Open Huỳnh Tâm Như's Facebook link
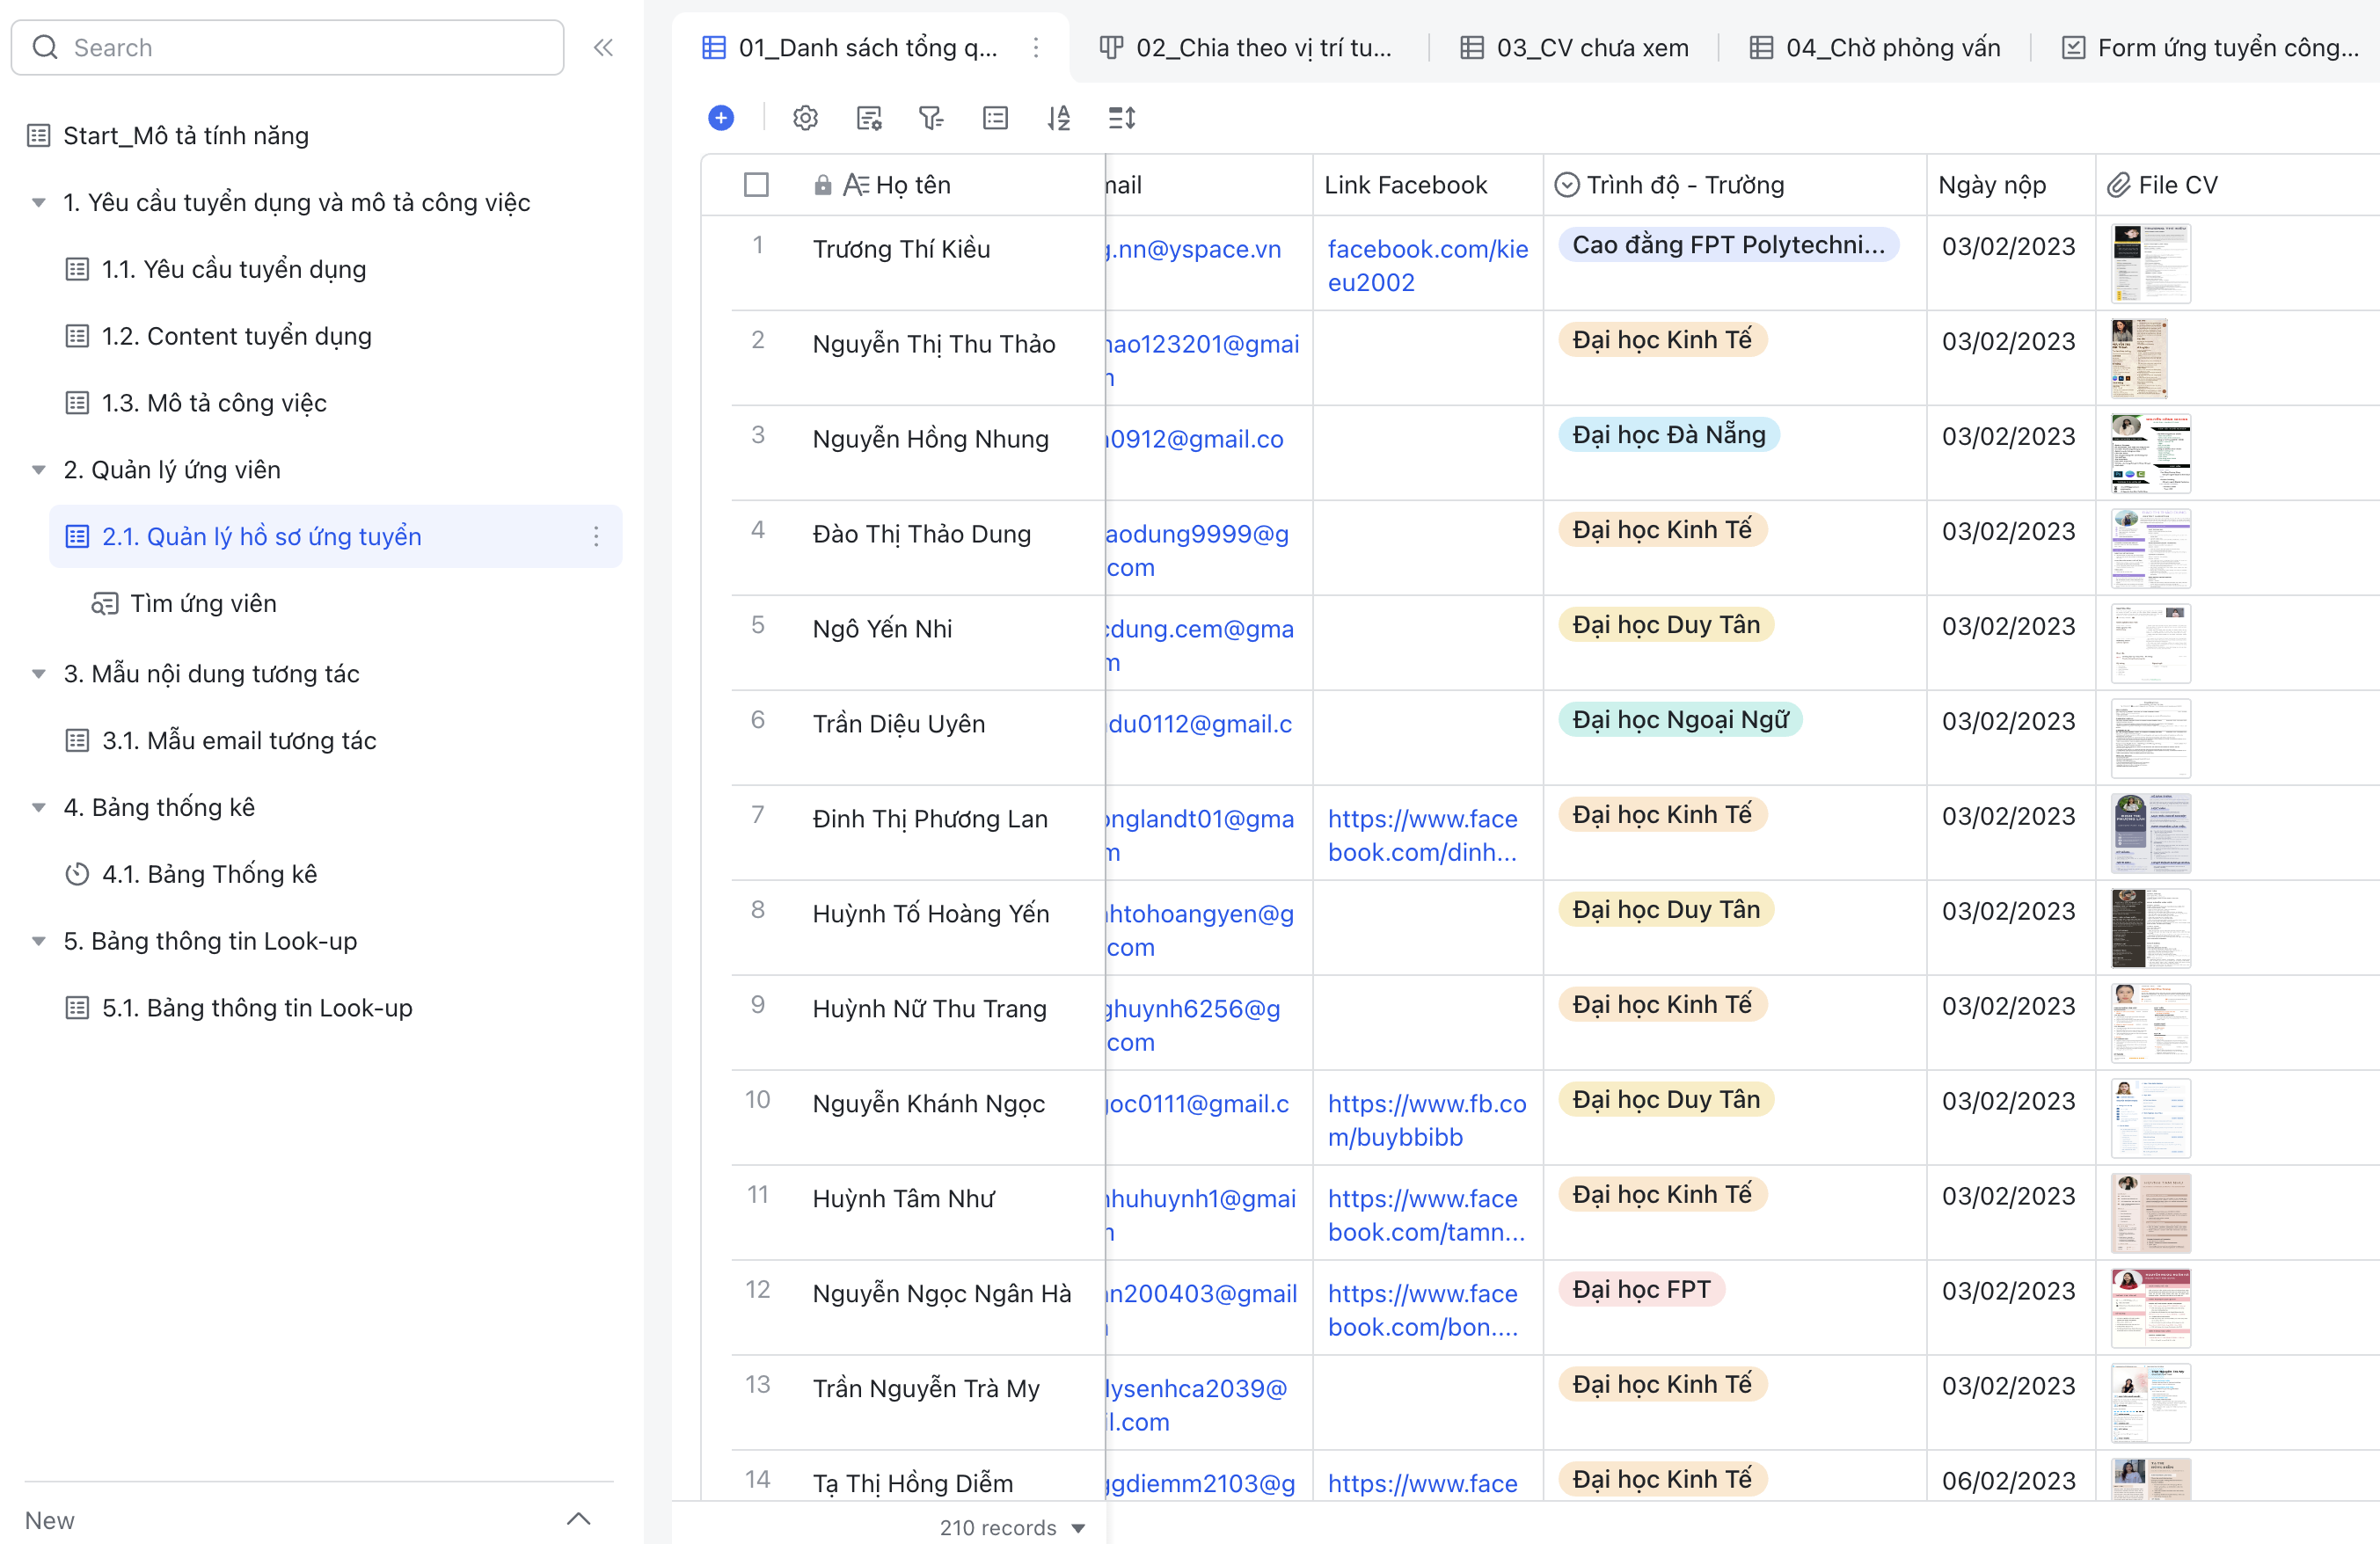 point(1426,1215)
